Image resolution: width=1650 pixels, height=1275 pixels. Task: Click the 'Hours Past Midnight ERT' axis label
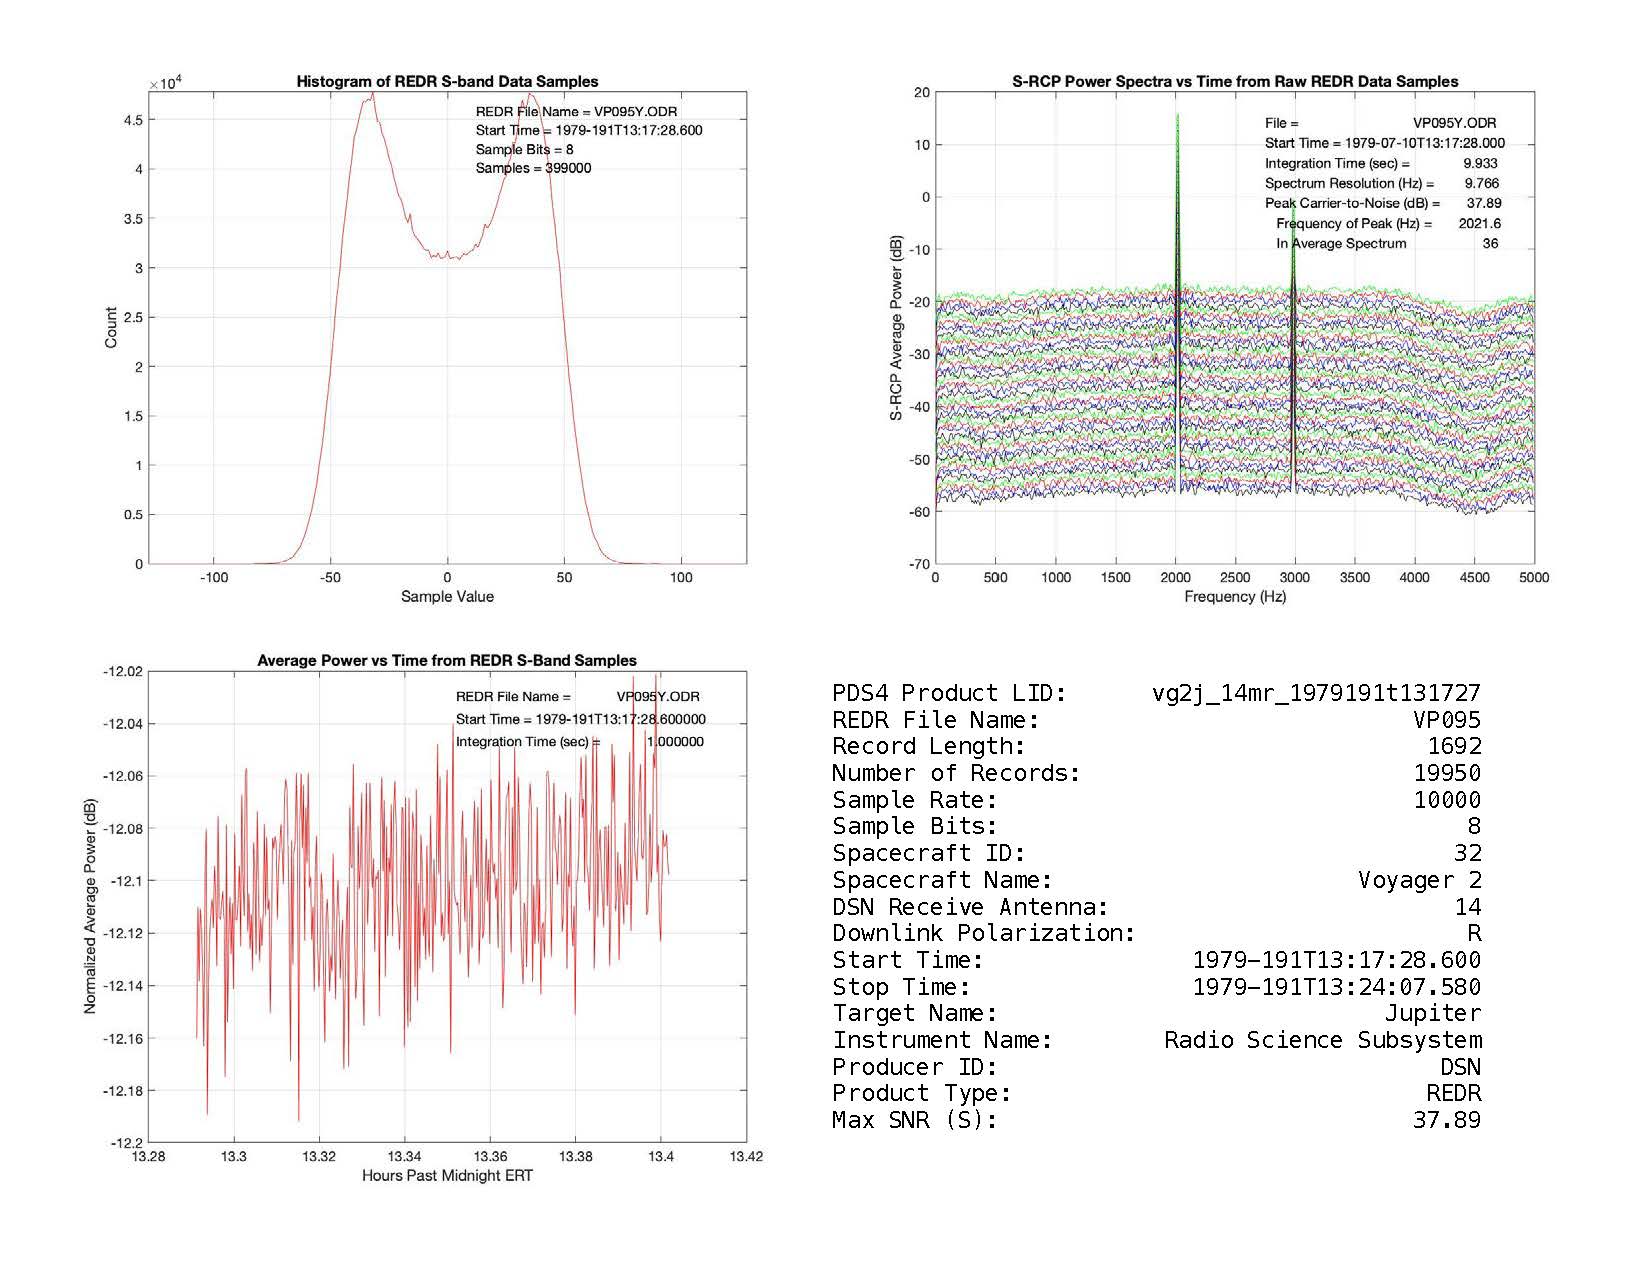click(x=447, y=1176)
